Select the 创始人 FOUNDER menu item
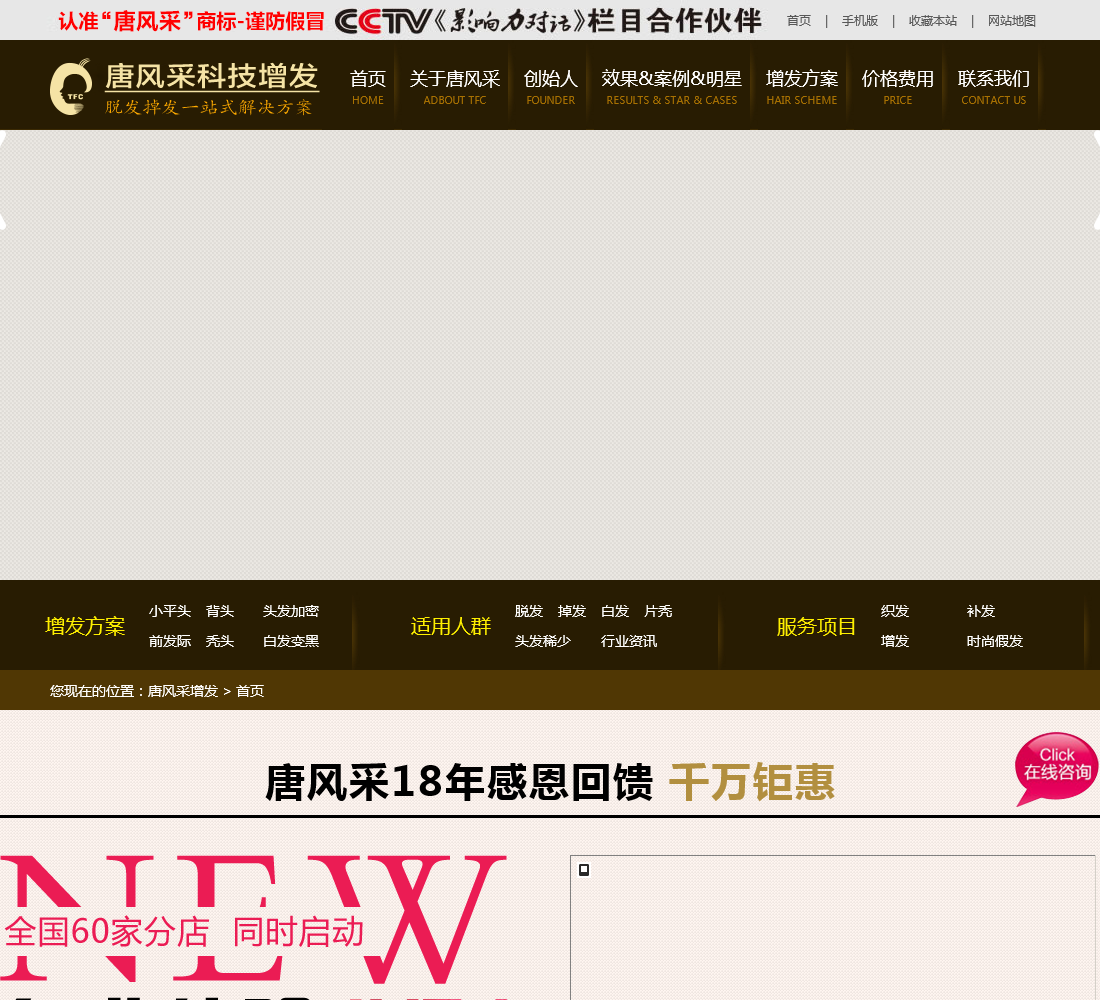Screen dimensions: 1100x1000 click(x=551, y=87)
